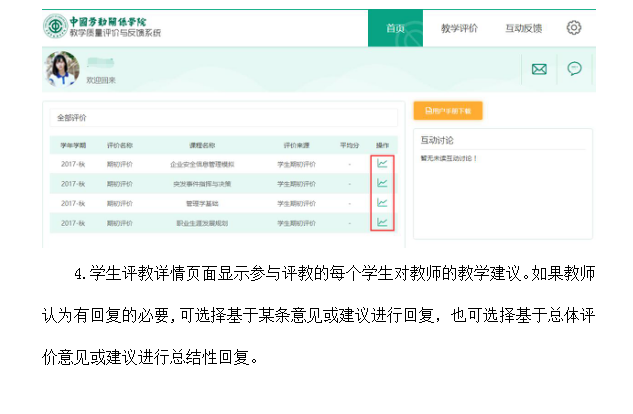This screenshot has height=414, width=633.
Task: Download the user manual with orange button
Action: click(x=448, y=110)
